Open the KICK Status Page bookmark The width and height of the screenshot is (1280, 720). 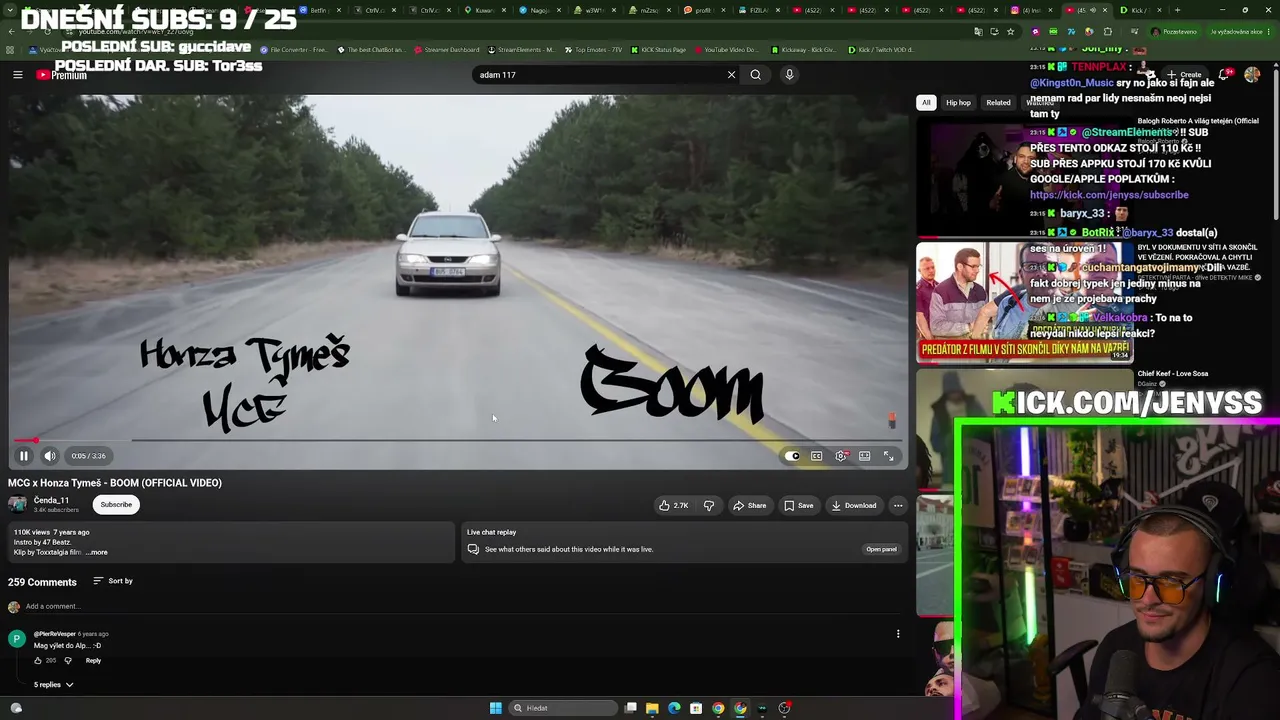657,50
